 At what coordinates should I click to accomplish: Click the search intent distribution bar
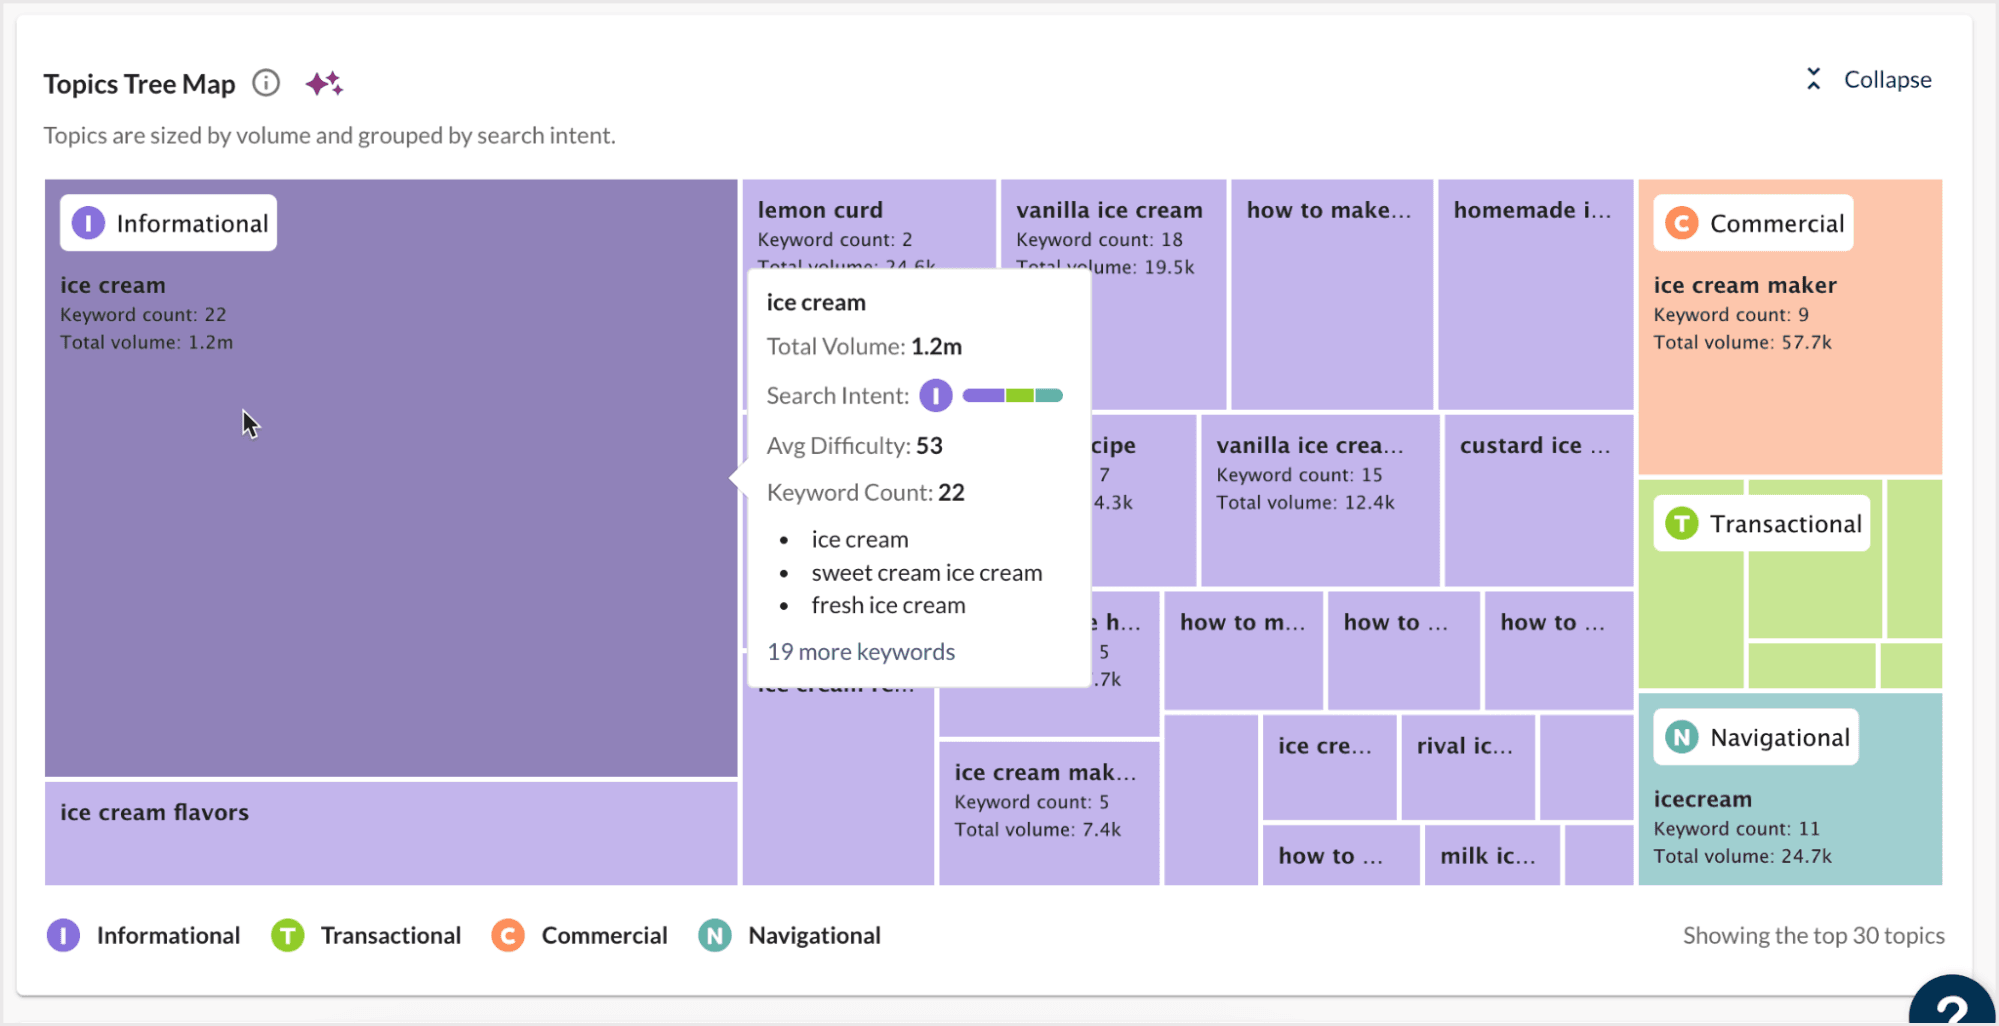tap(1011, 395)
